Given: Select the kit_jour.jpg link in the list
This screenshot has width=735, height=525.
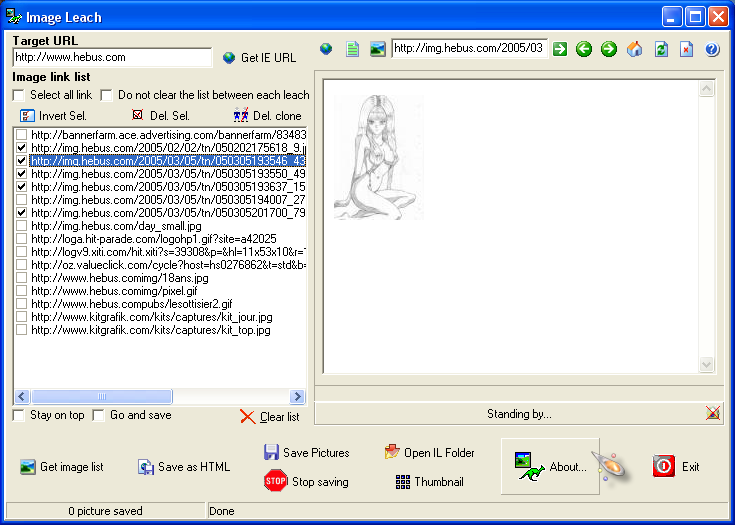Looking at the screenshot, I should click(151, 317).
